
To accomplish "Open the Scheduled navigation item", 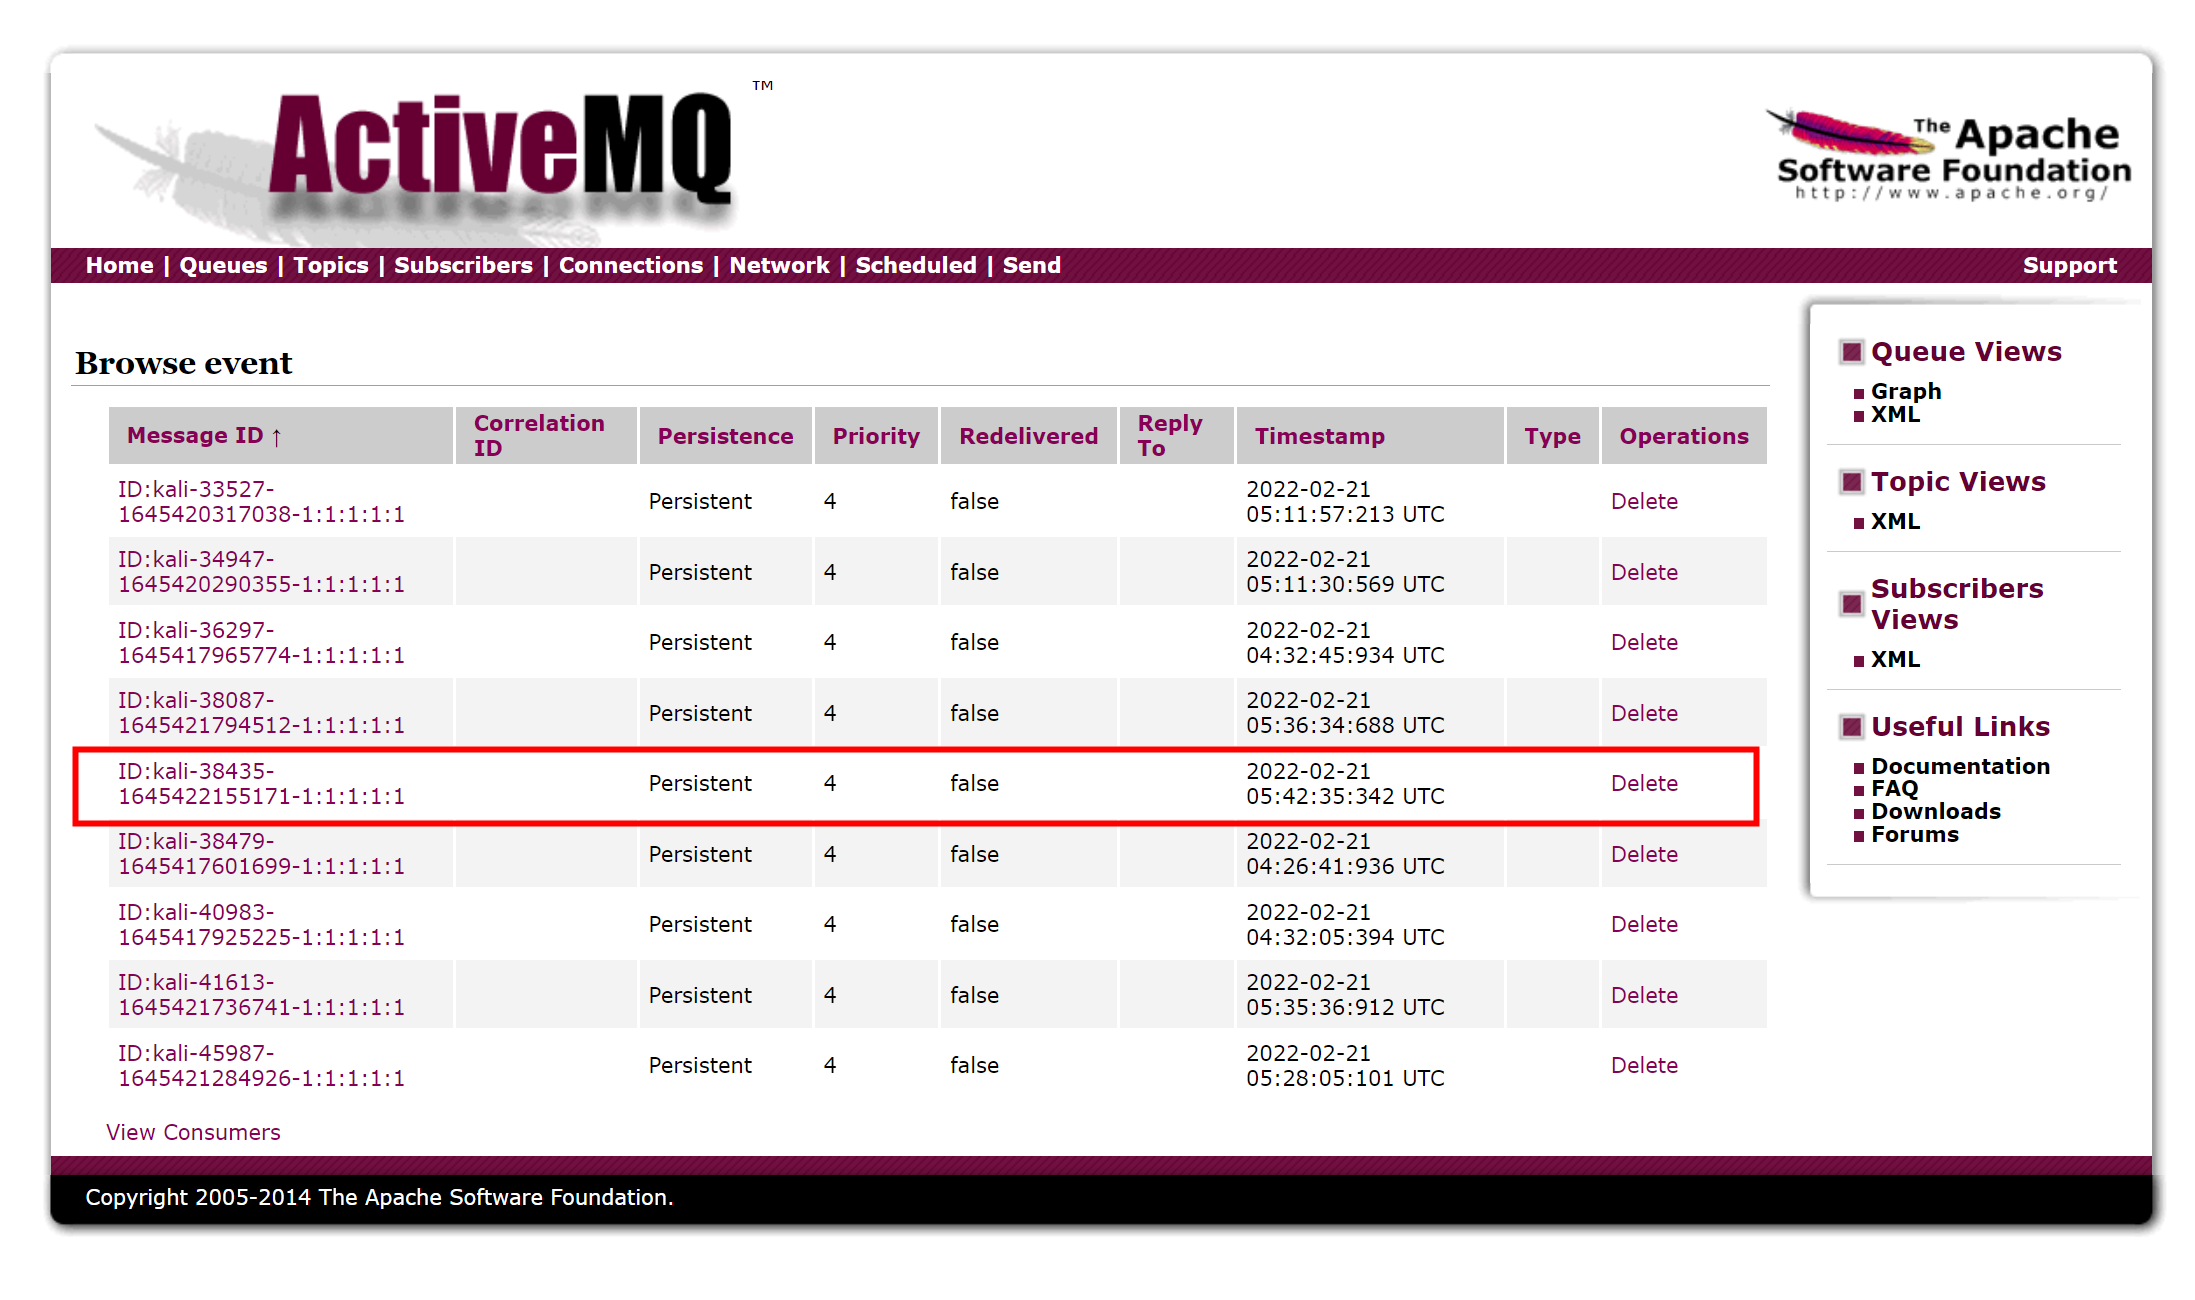I will pos(915,265).
